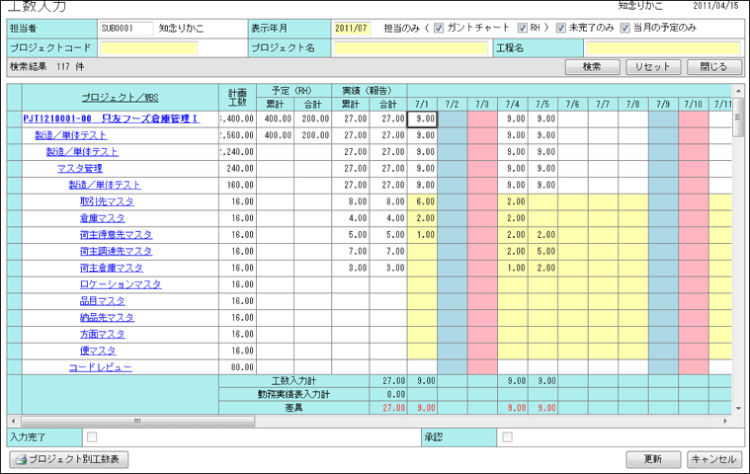
Task: Toggle the 当月の予定のみ checkbox
Action: (625, 27)
